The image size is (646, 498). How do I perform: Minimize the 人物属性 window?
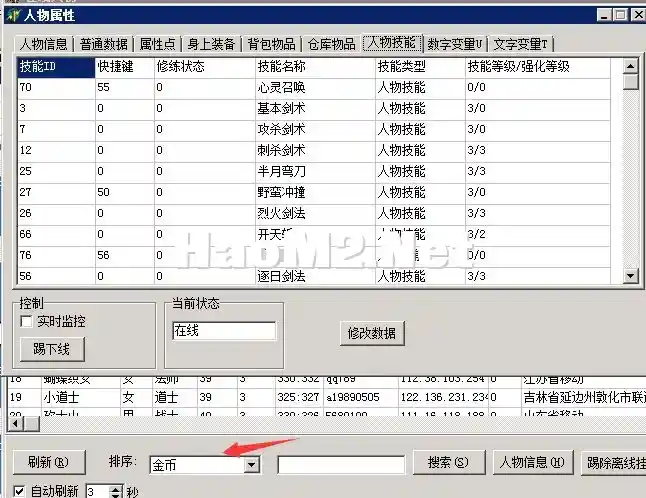pos(604,15)
